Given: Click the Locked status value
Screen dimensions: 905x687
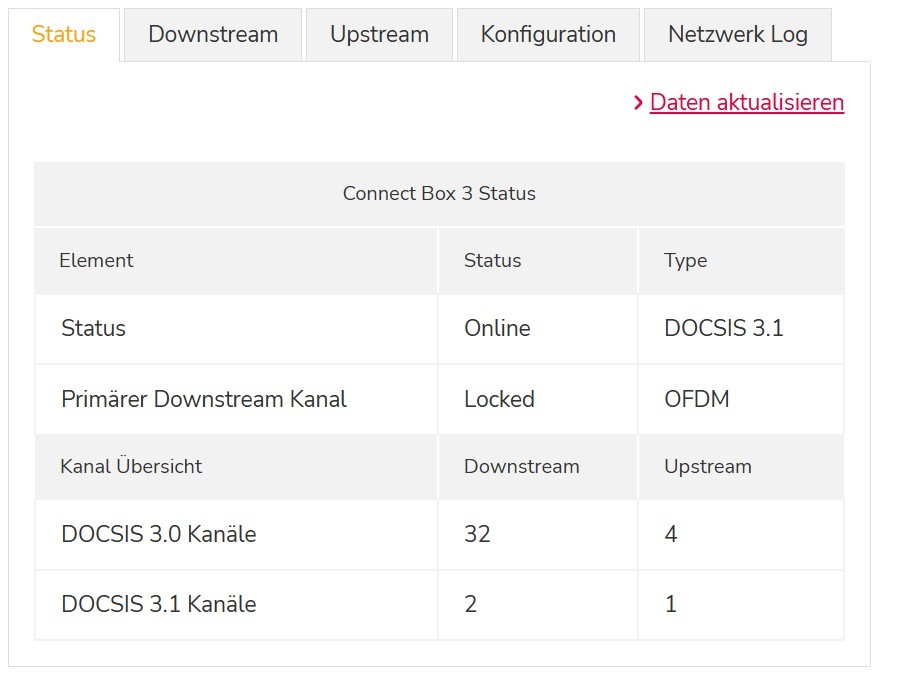Looking at the screenshot, I should (499, 399).
